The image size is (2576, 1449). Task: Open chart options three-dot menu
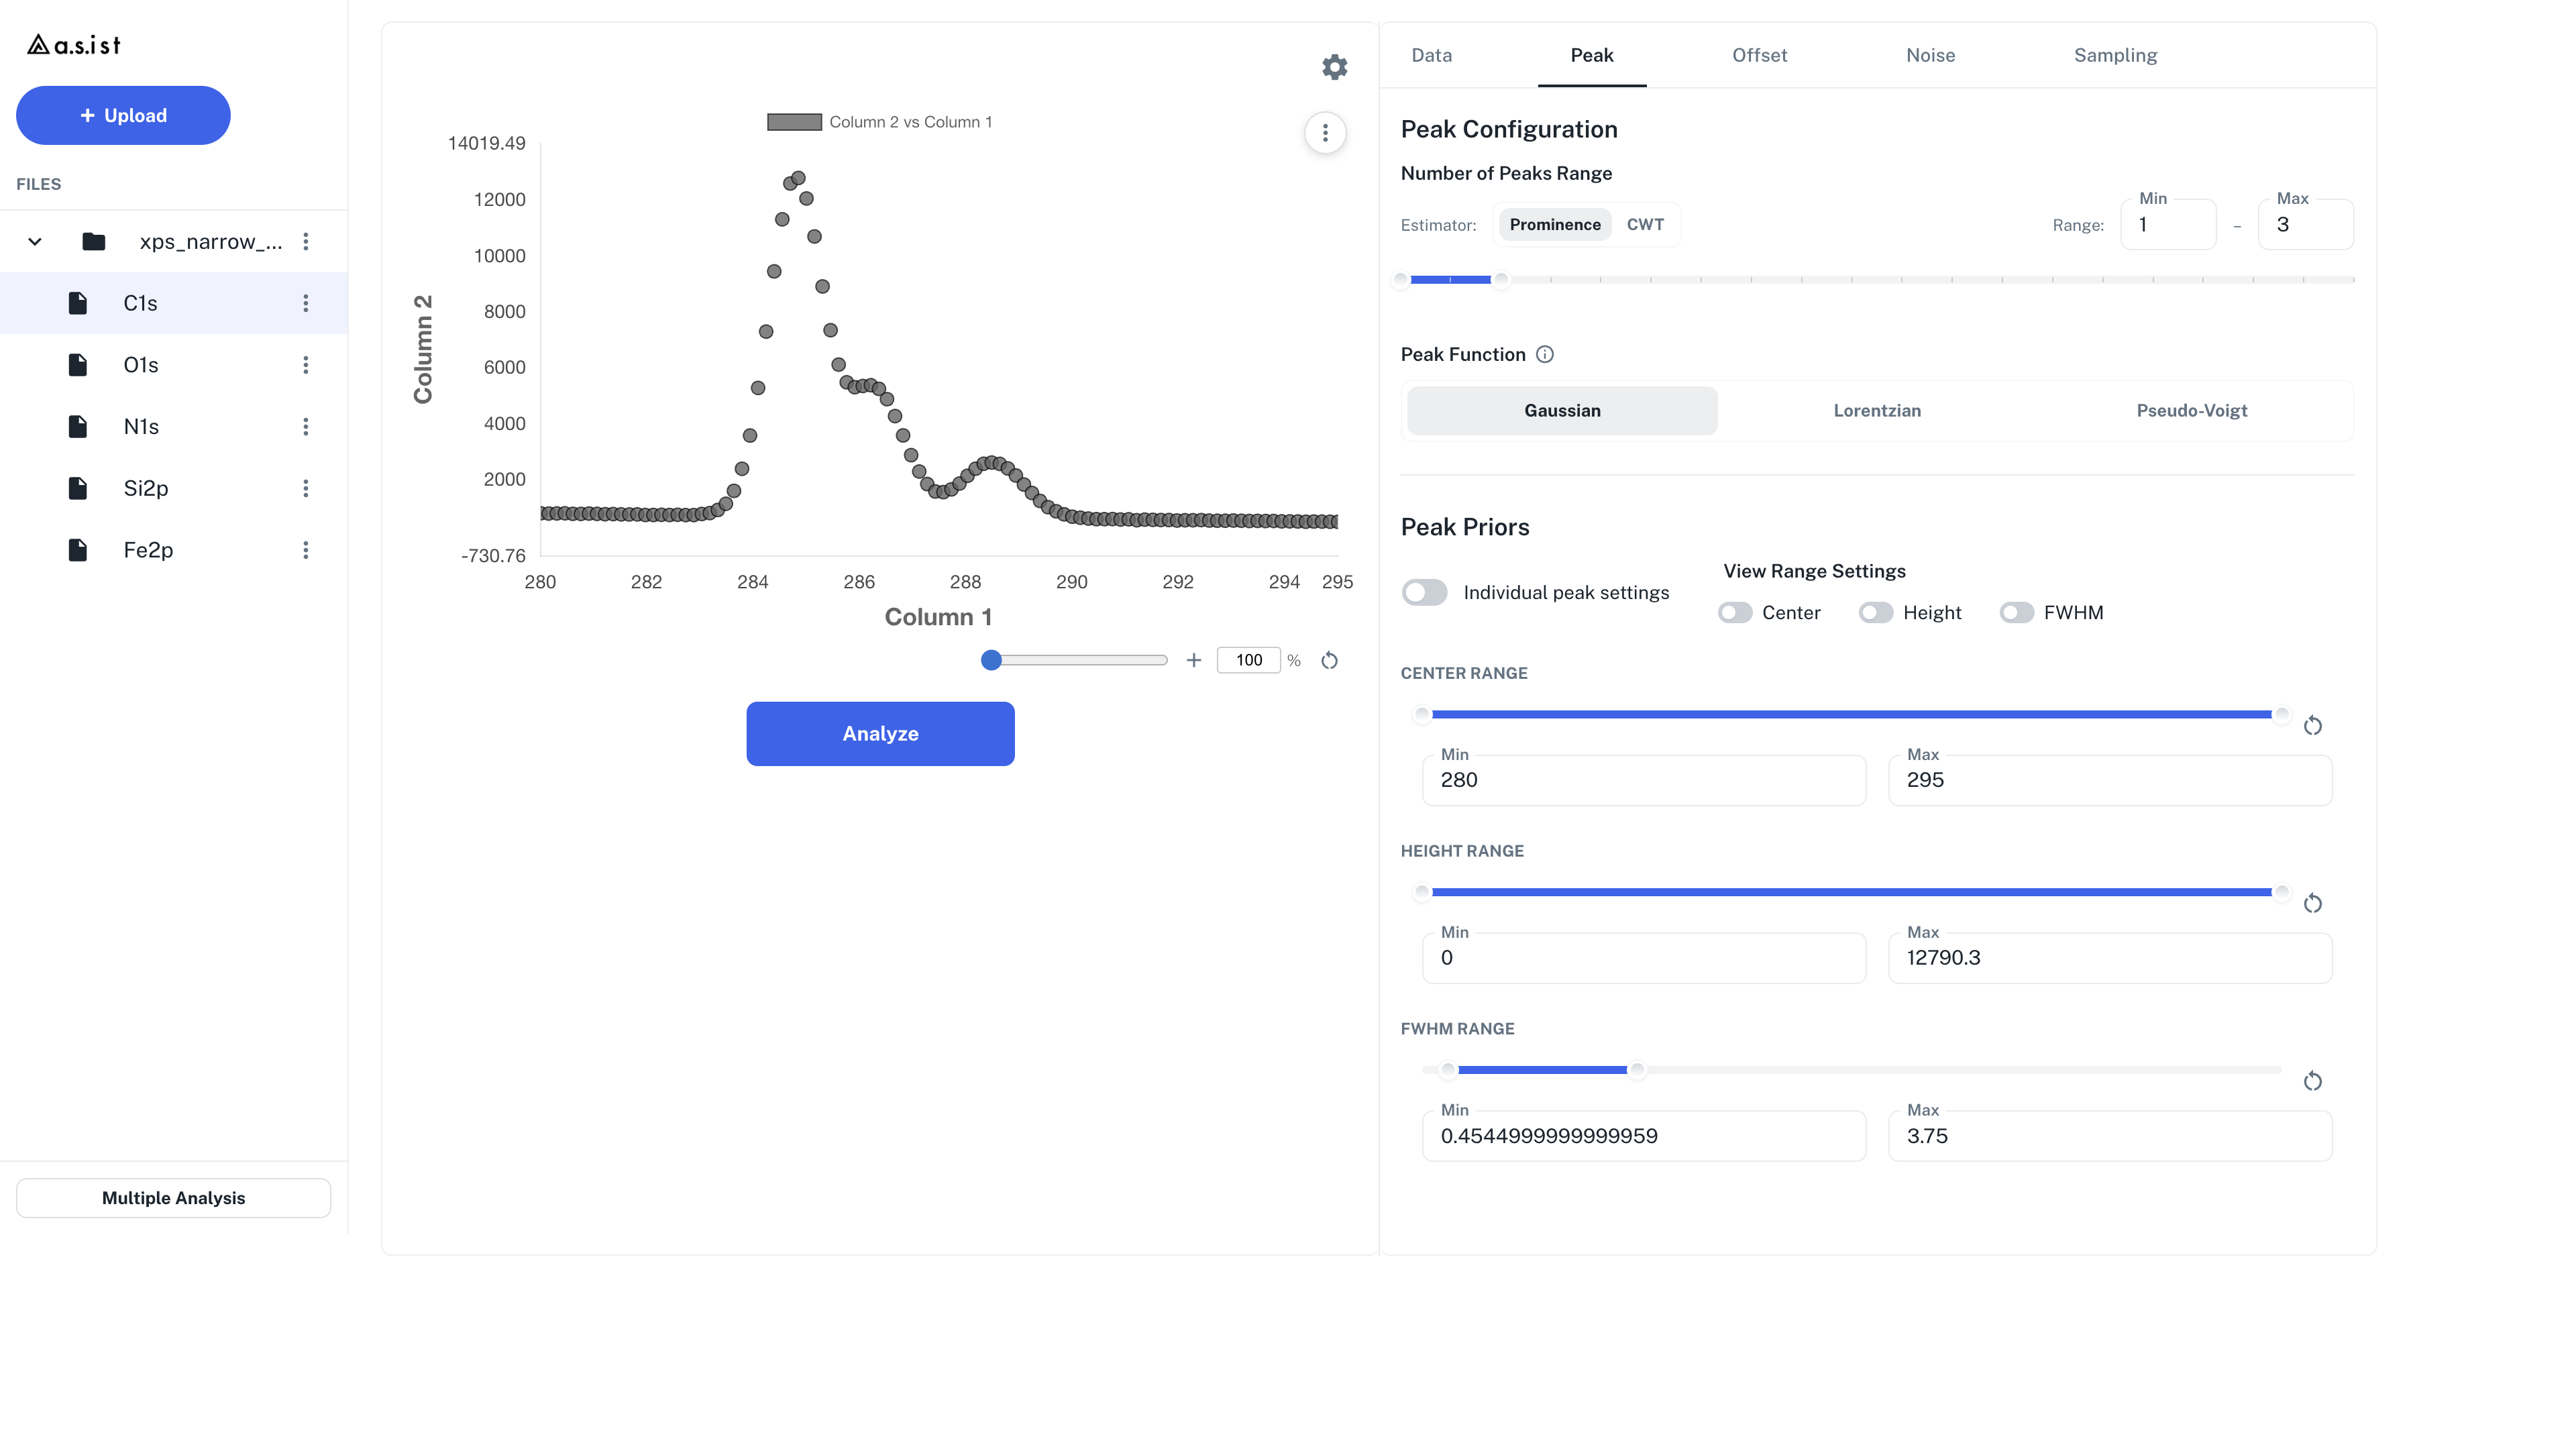pyautogui.click(x=1325, y=133)
